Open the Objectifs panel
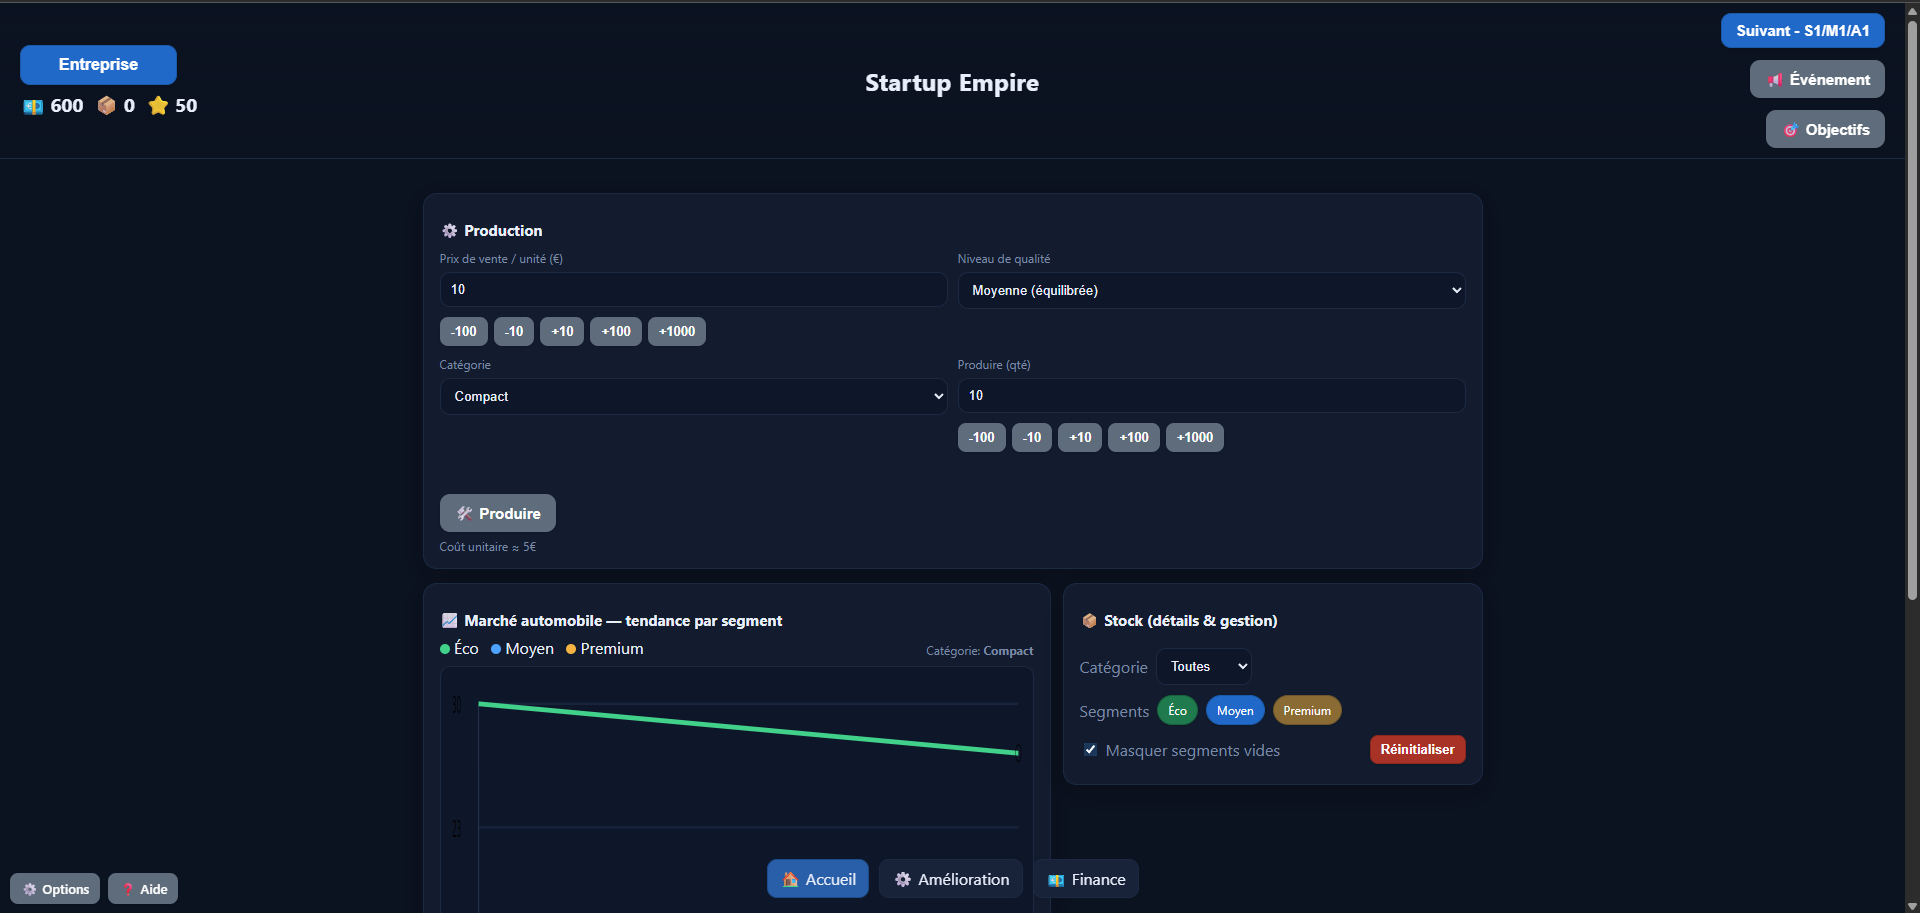 click(1825, 129)
